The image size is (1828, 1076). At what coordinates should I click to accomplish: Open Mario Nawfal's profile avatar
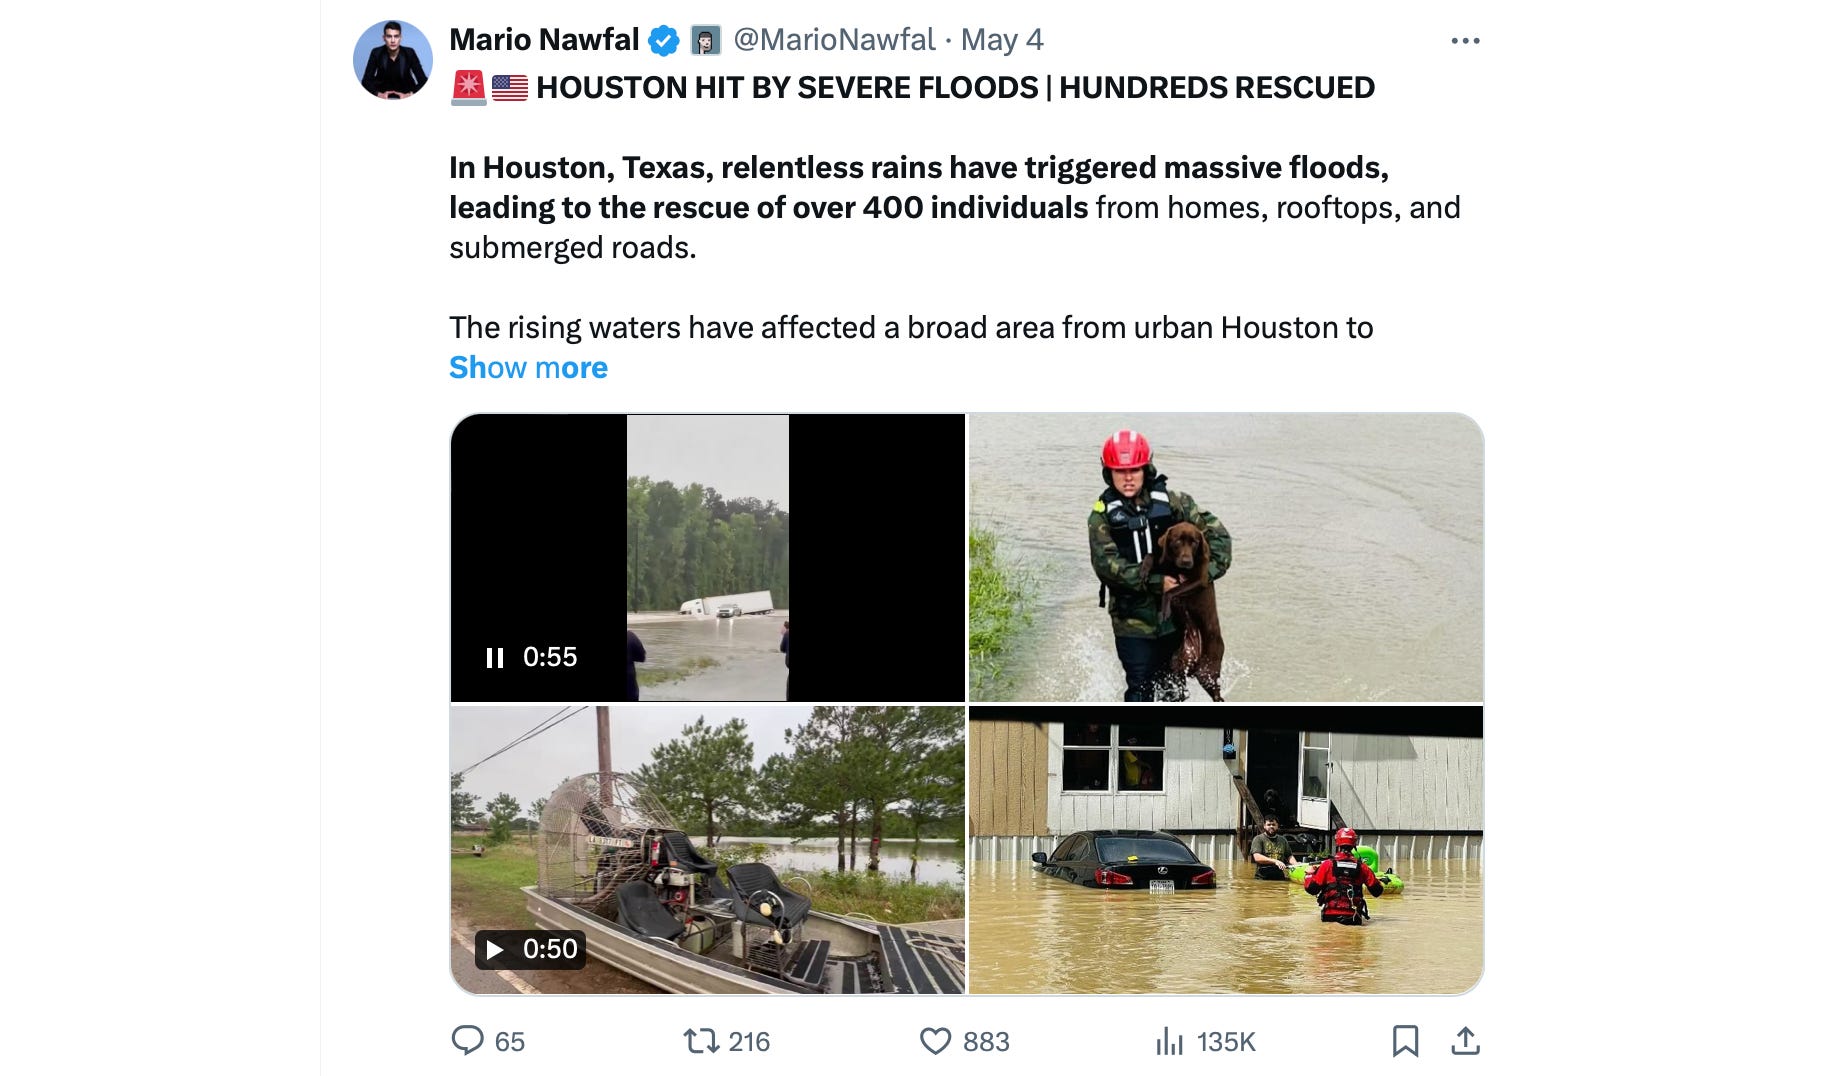point(393,60)
